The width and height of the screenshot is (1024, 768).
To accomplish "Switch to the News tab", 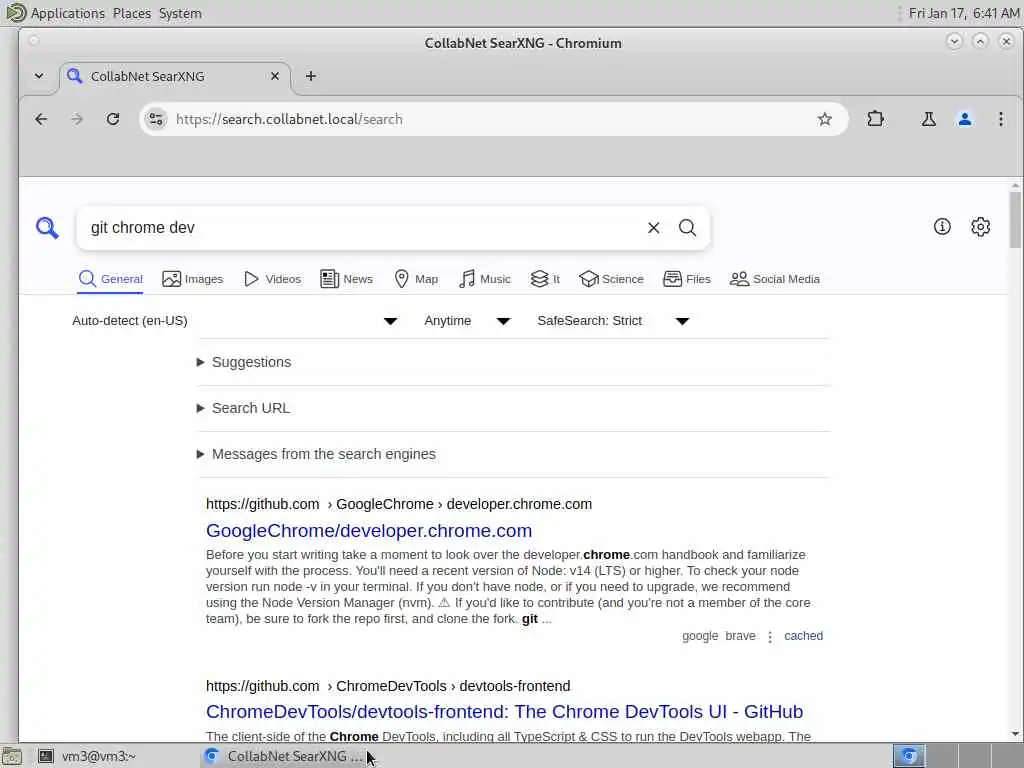I will point(347,279).
